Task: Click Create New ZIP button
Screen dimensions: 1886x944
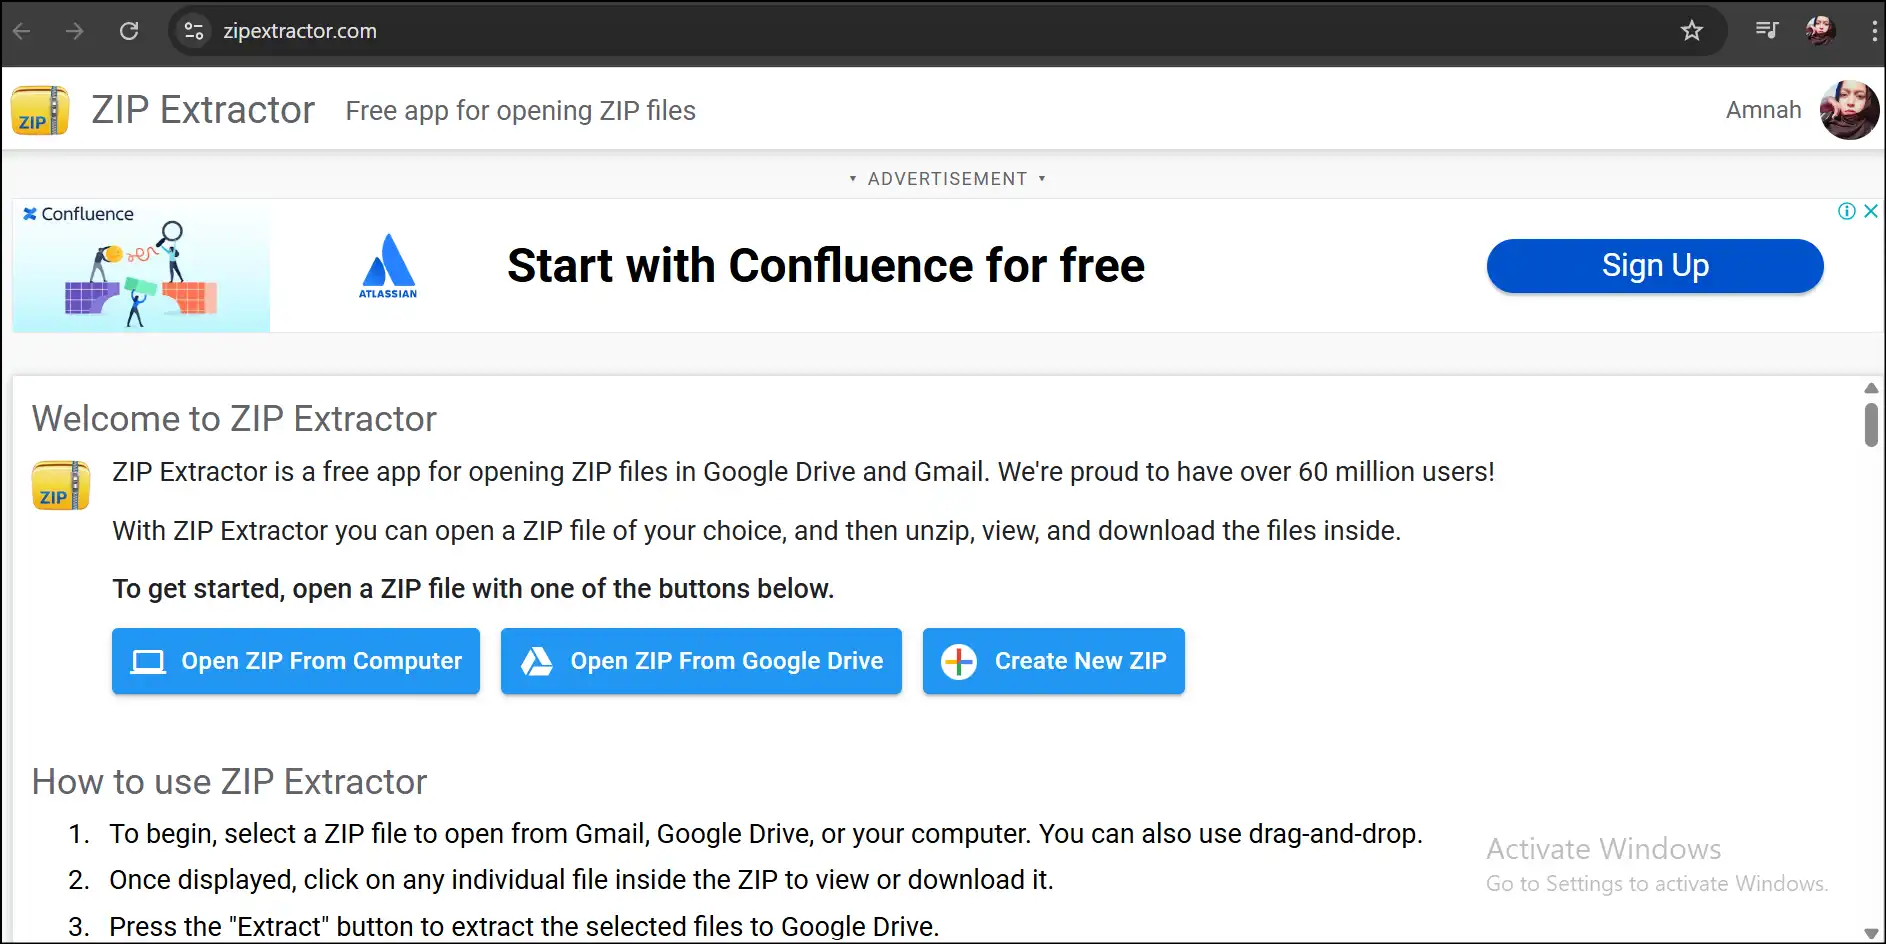Action: (1054, 661)
